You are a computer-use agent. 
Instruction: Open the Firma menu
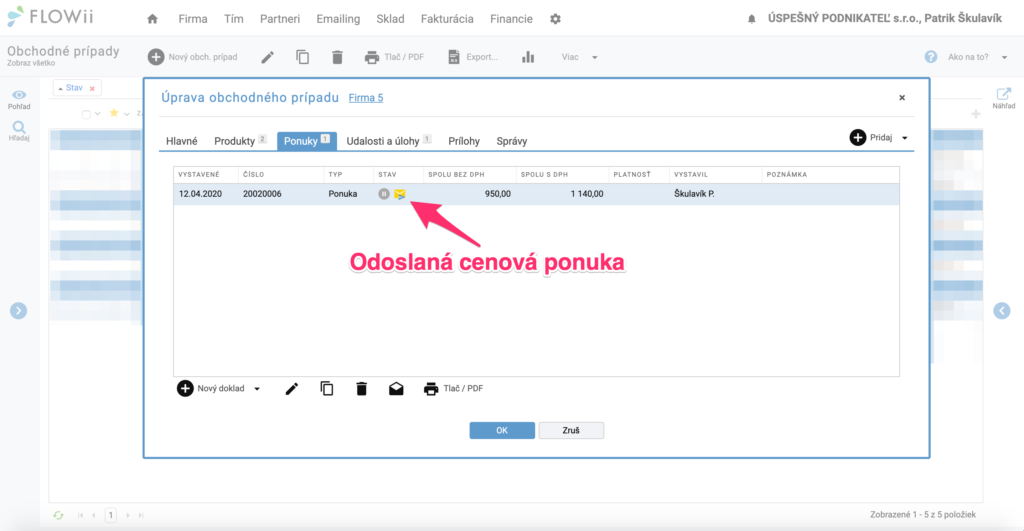(x=193, y=19)
